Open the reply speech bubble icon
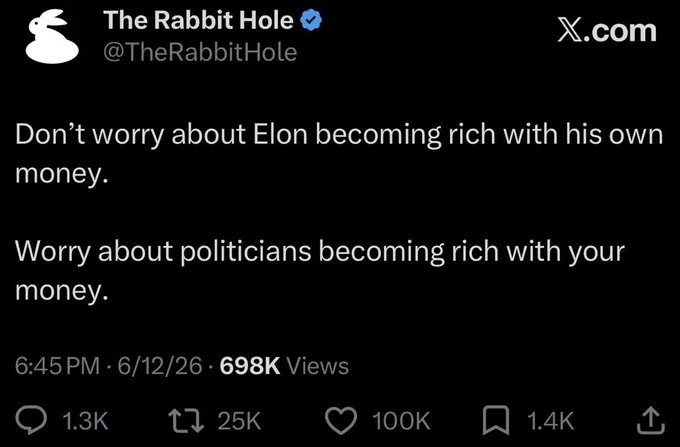 click(31, 421)
